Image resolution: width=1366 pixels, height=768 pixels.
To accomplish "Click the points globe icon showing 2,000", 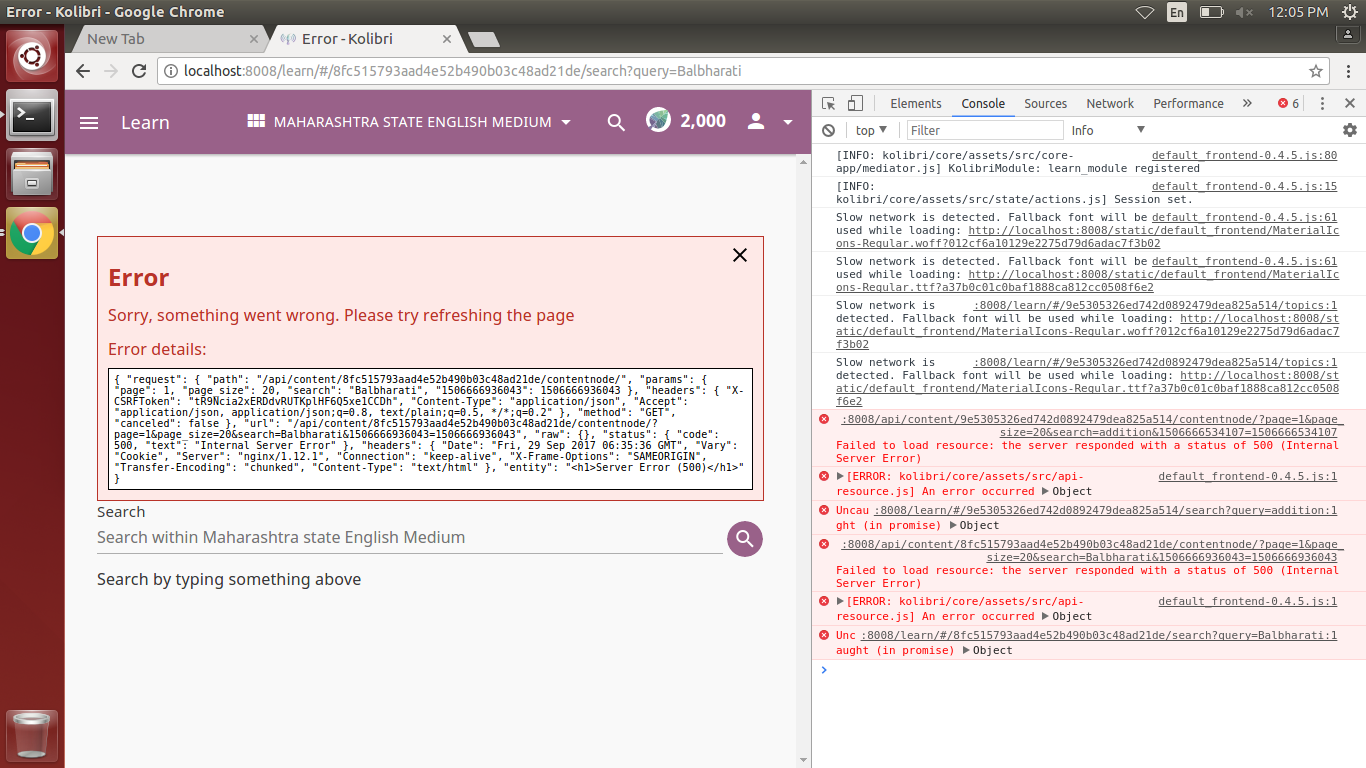I will click(658, 120).
